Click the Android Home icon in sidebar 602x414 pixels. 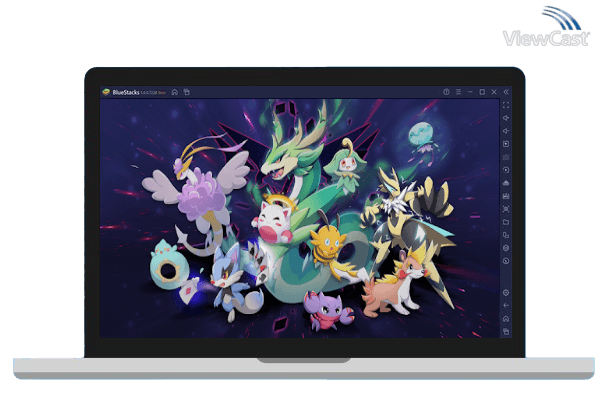(506, 319)
